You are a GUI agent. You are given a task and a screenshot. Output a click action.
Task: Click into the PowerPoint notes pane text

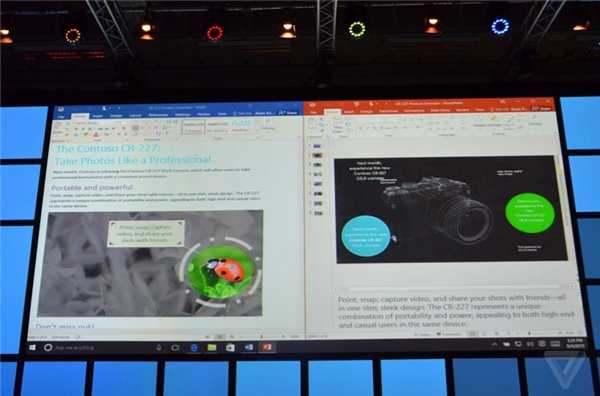455,311
